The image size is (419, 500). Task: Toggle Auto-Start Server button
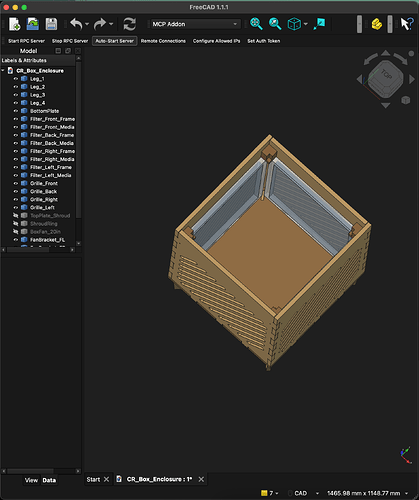[115, 41]
